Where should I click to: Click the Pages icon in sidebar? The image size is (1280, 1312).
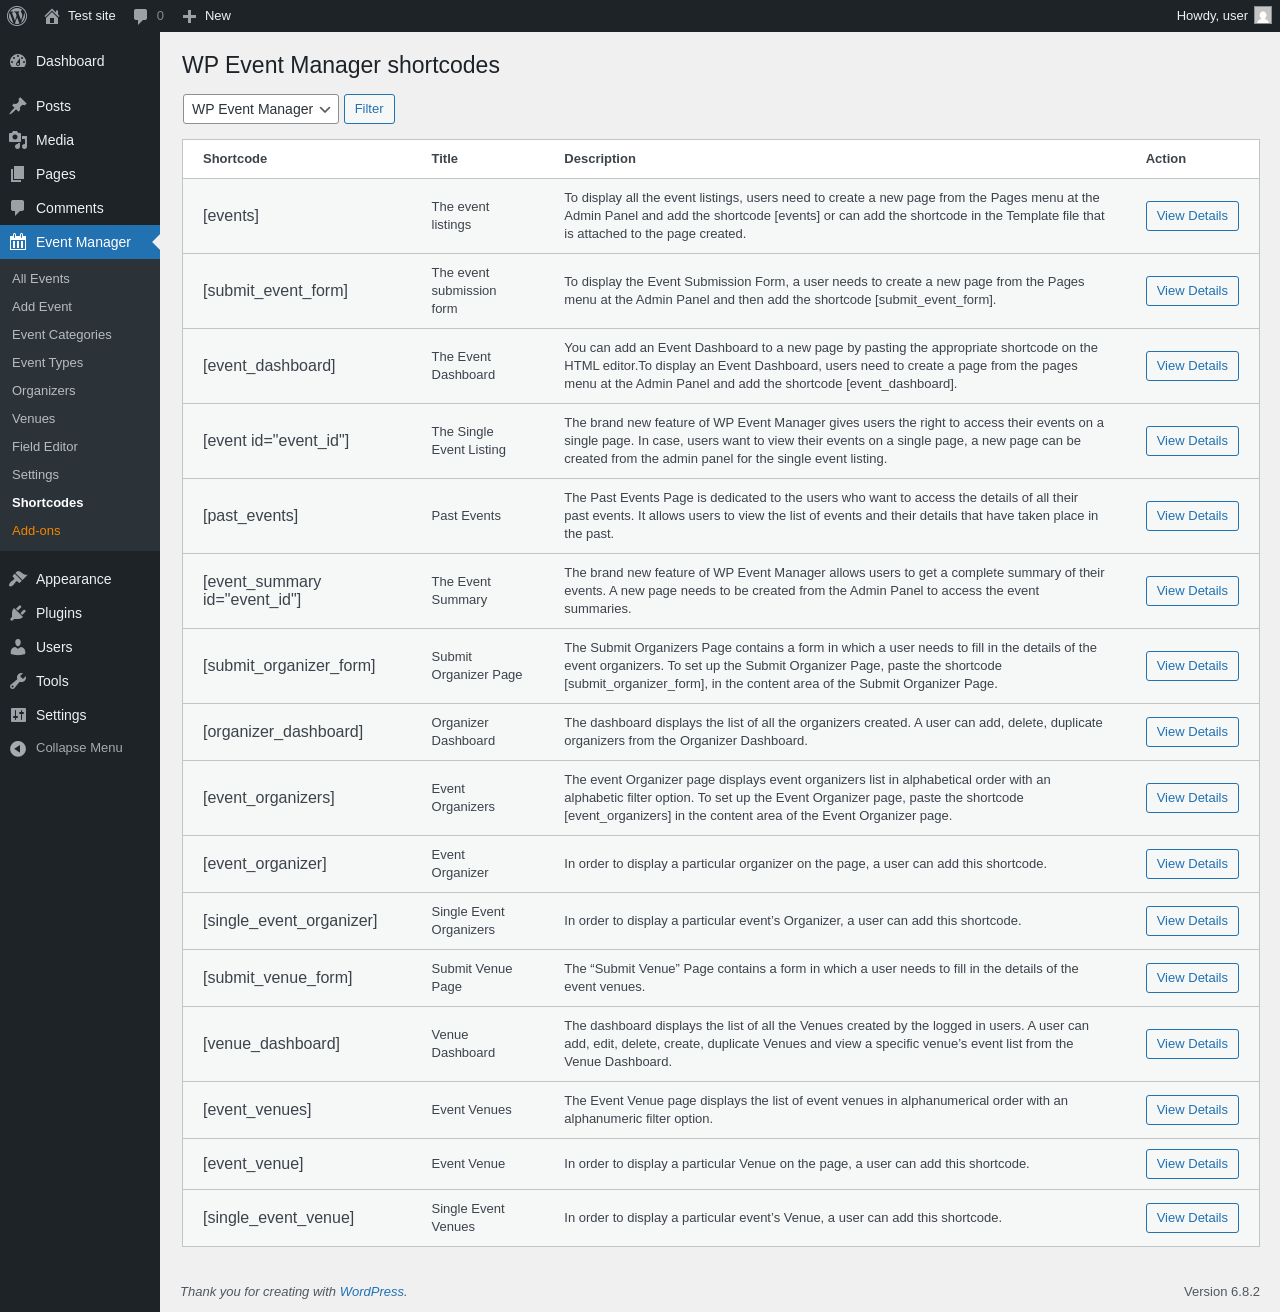pos(18,174)
